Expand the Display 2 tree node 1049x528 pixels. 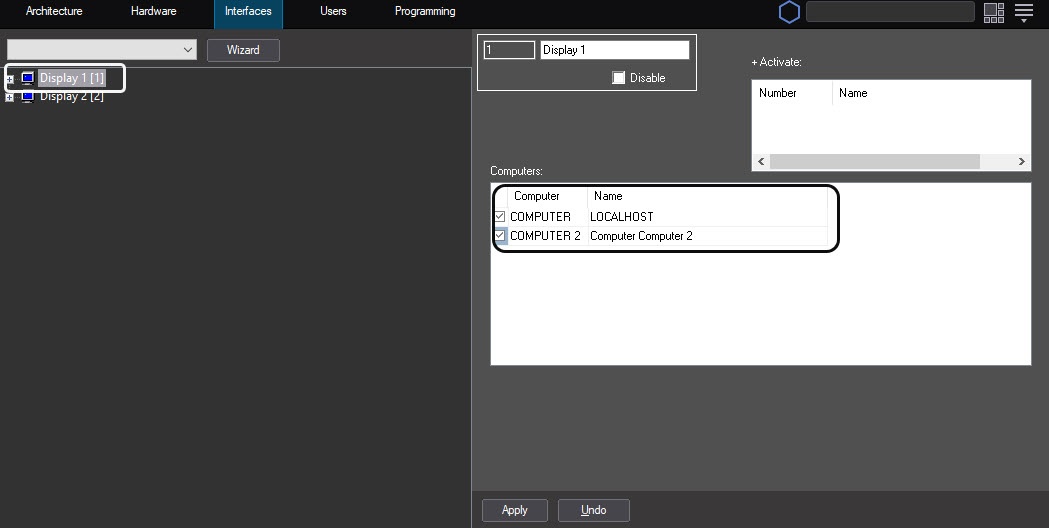[10, 97]
